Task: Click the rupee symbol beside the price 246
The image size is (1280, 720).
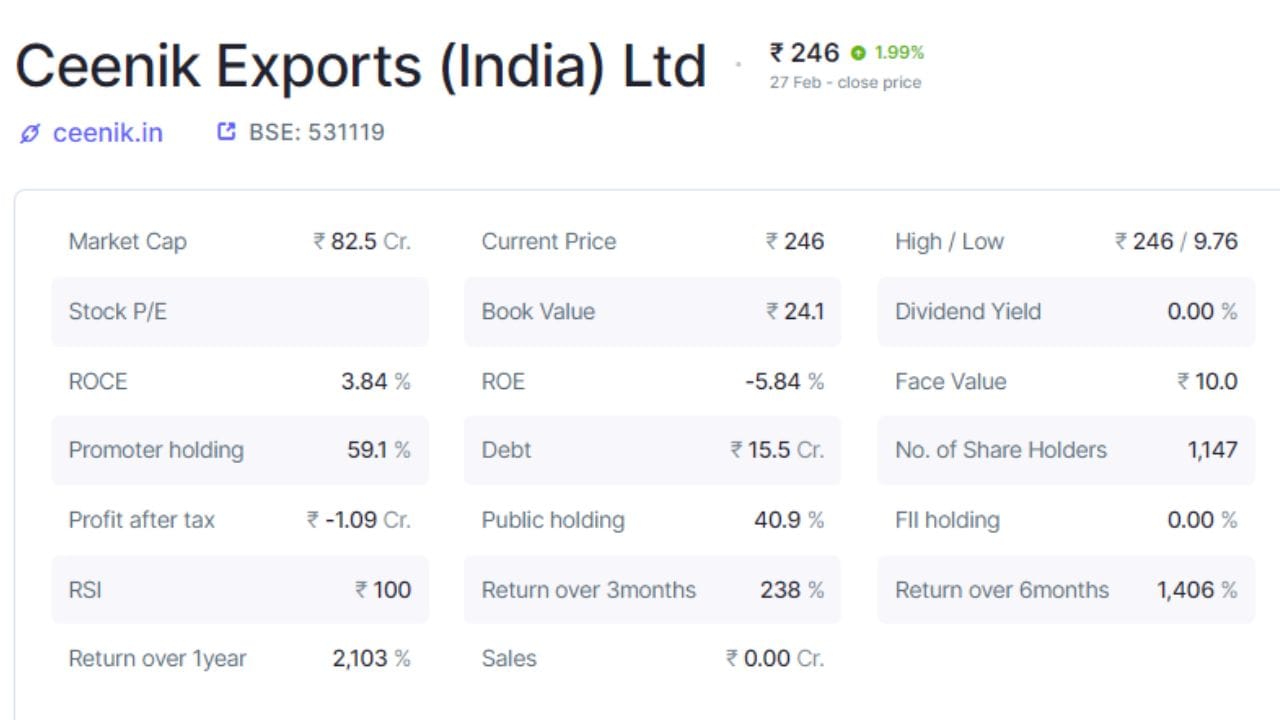Action: point(775,52)
